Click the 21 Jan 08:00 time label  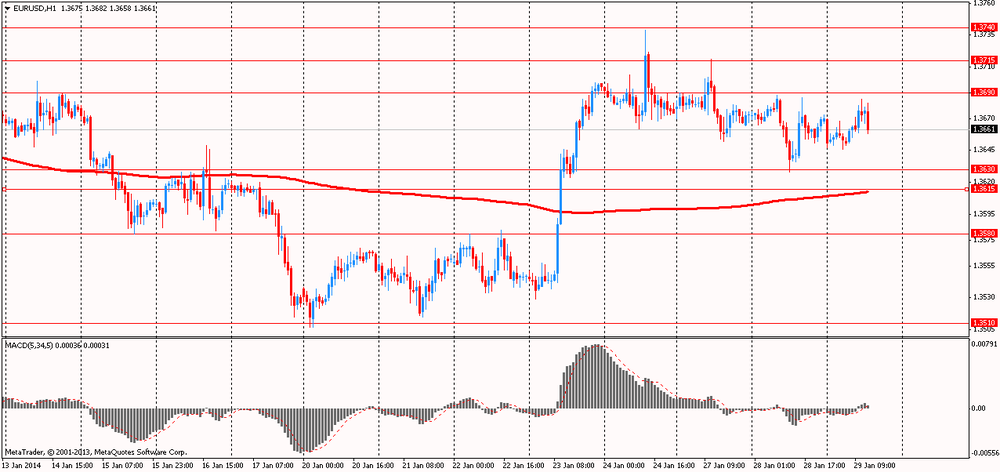pos(422,466)
